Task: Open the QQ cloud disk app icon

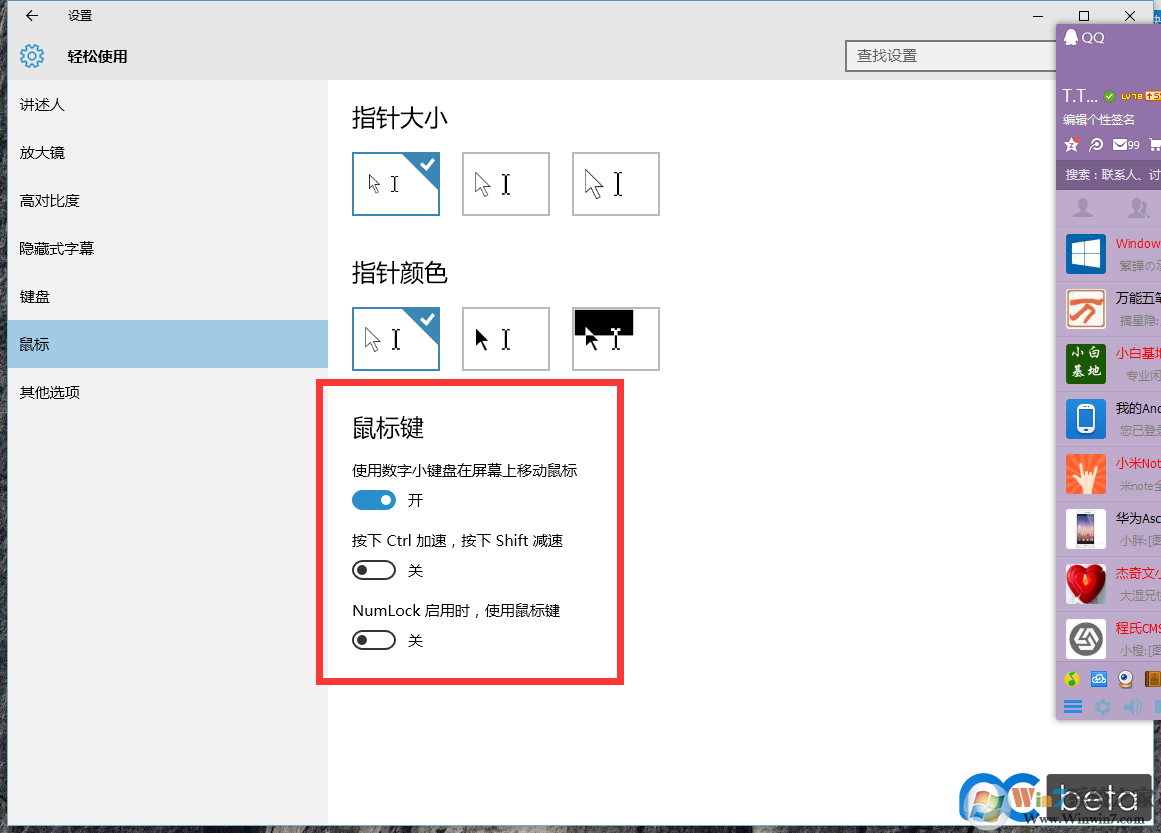Action: (x=1099, y=679)
